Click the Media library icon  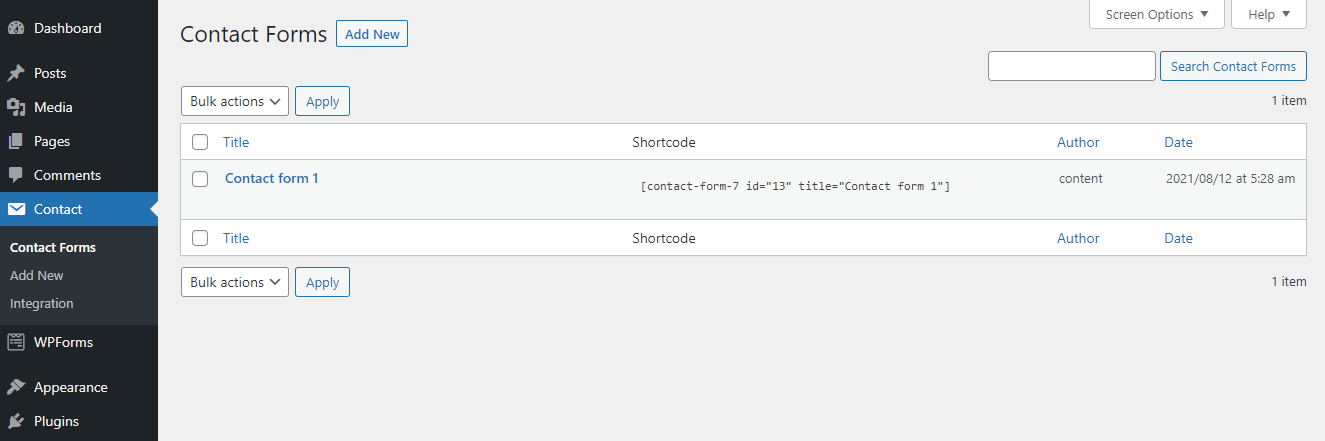[16, 107]
